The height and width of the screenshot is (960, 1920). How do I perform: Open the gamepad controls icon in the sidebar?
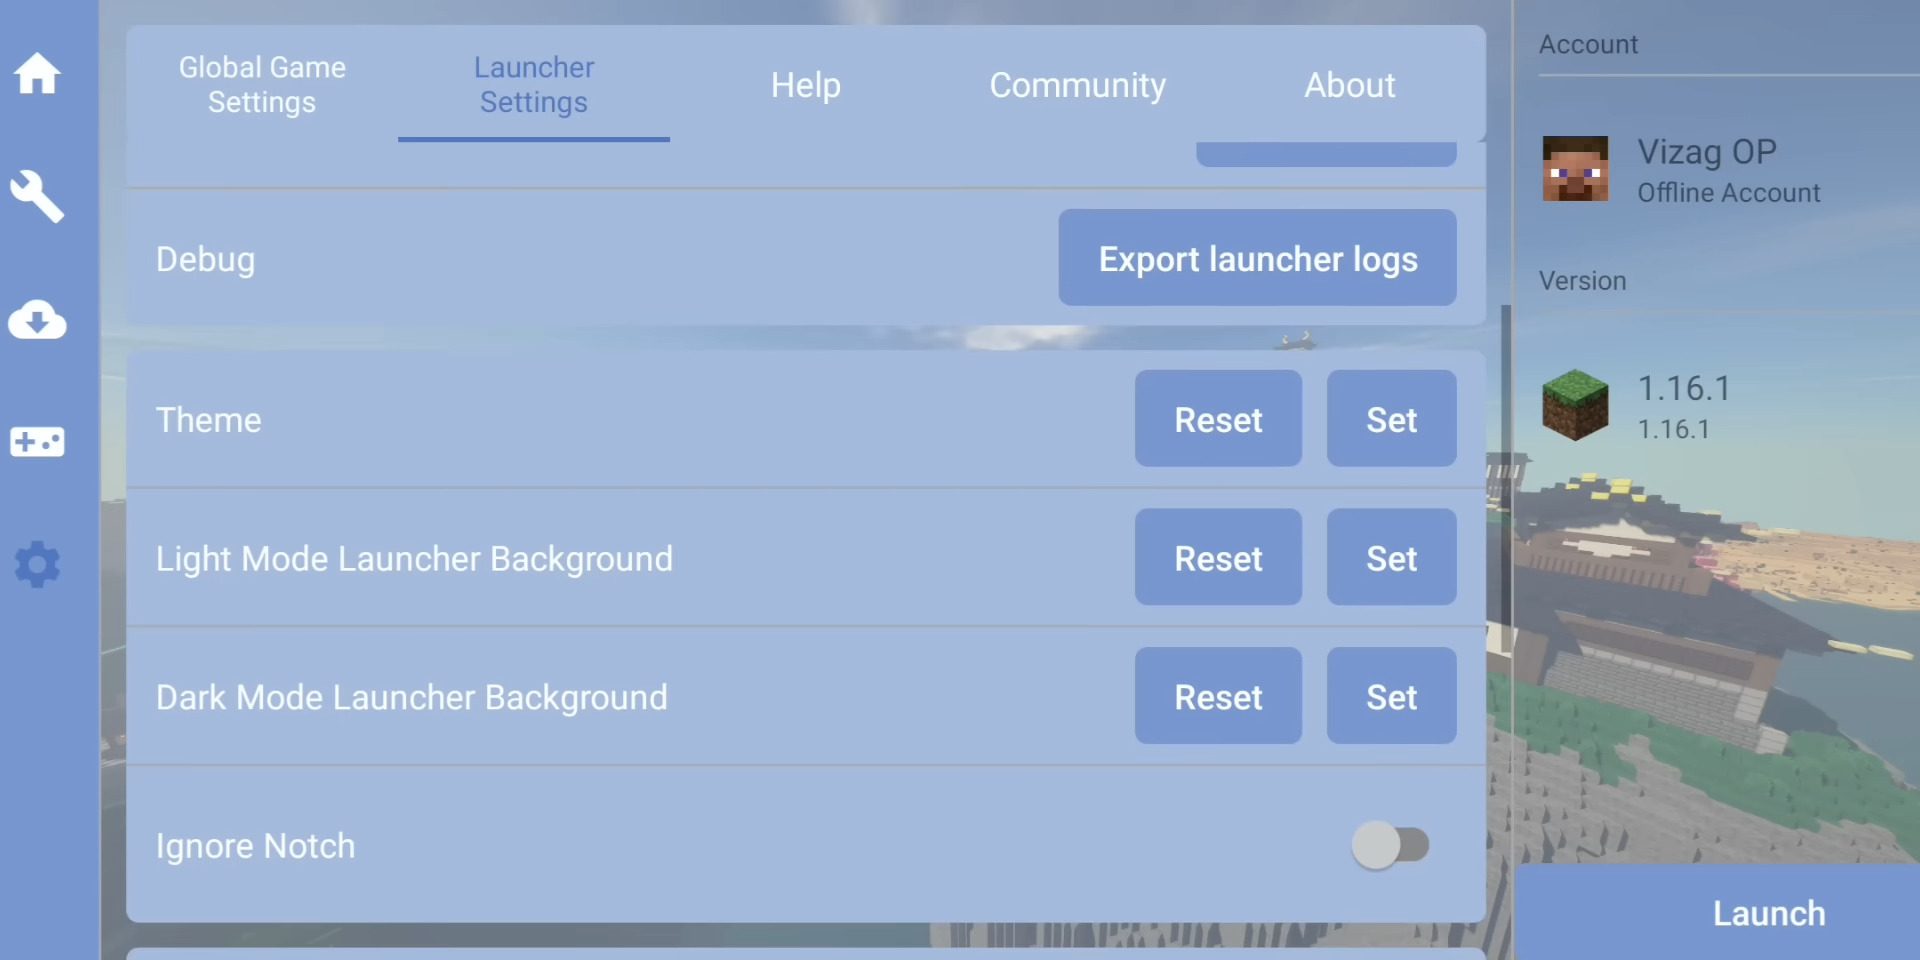[x=37, y=442]
